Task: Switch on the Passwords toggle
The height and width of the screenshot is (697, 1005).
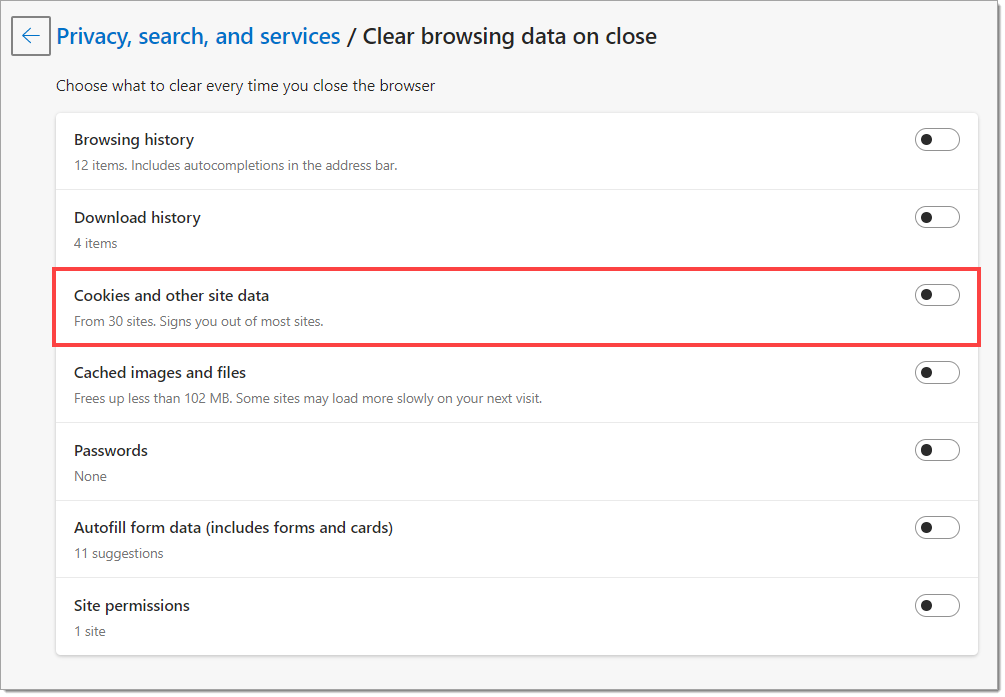Action: 936,449
